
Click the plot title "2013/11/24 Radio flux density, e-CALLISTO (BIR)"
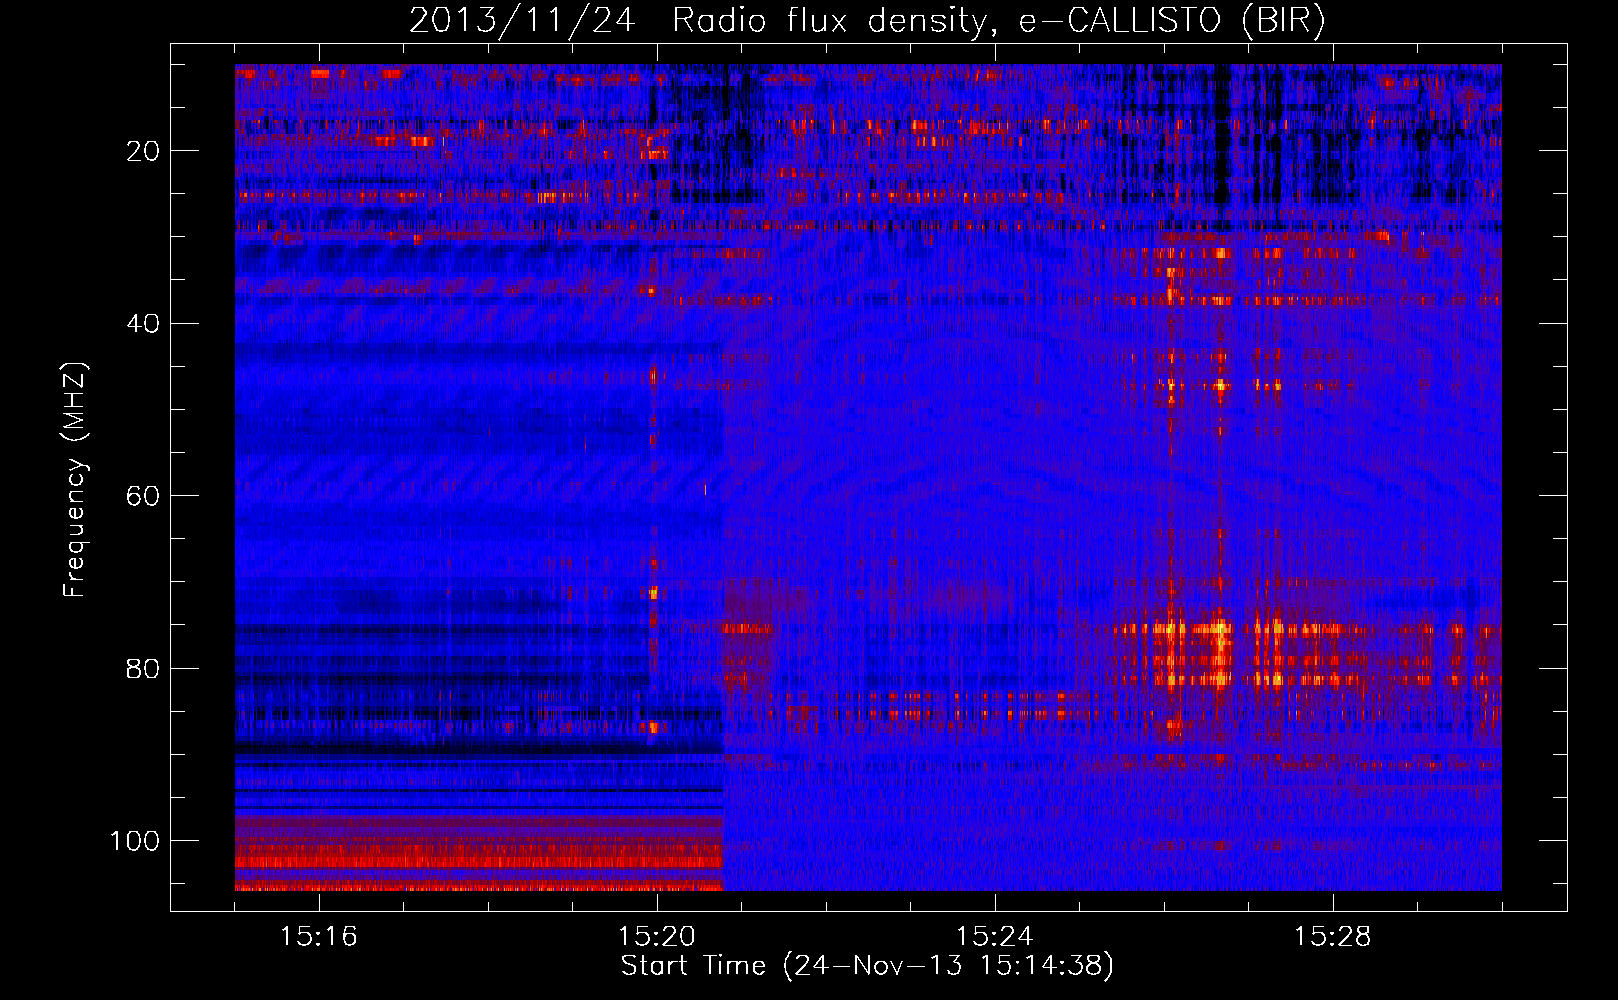click(x=867, y=21)
